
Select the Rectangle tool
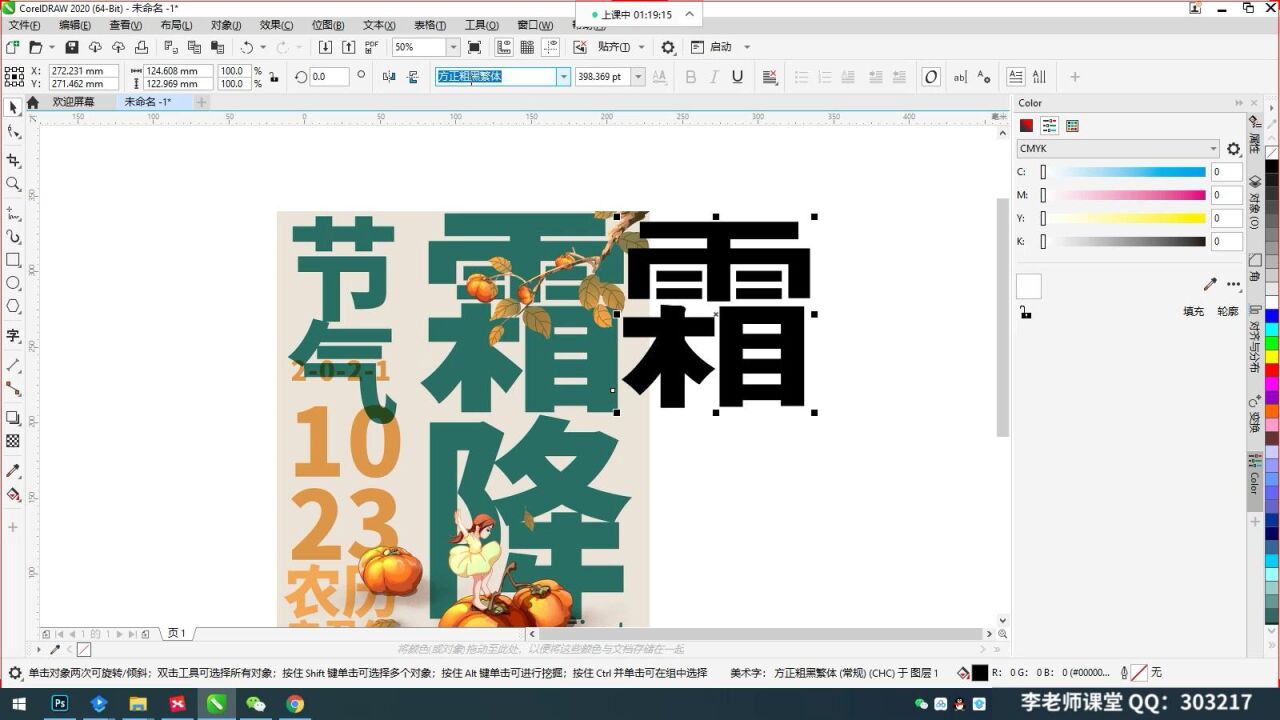[13, 259]
